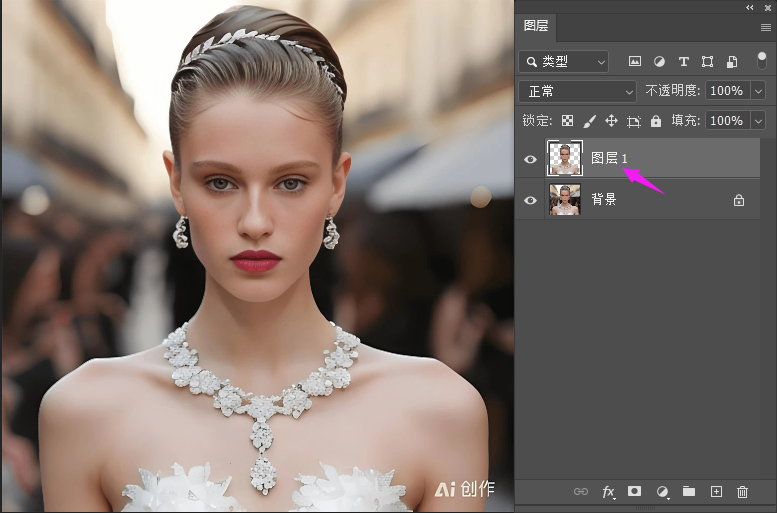Hide the 背景 layer eye
Viewport: 777px width, 513px height.
530,200
